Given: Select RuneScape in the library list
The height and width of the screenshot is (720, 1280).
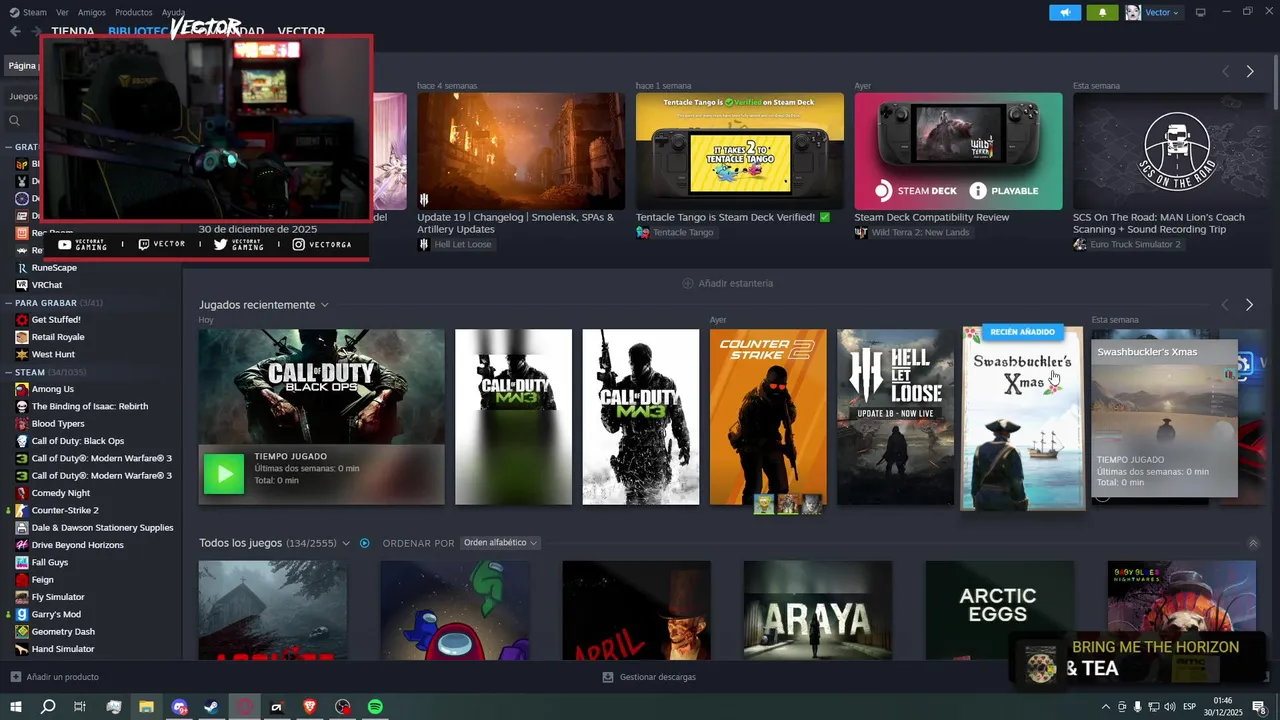Looking at the screenshot, I should [54, 268].
